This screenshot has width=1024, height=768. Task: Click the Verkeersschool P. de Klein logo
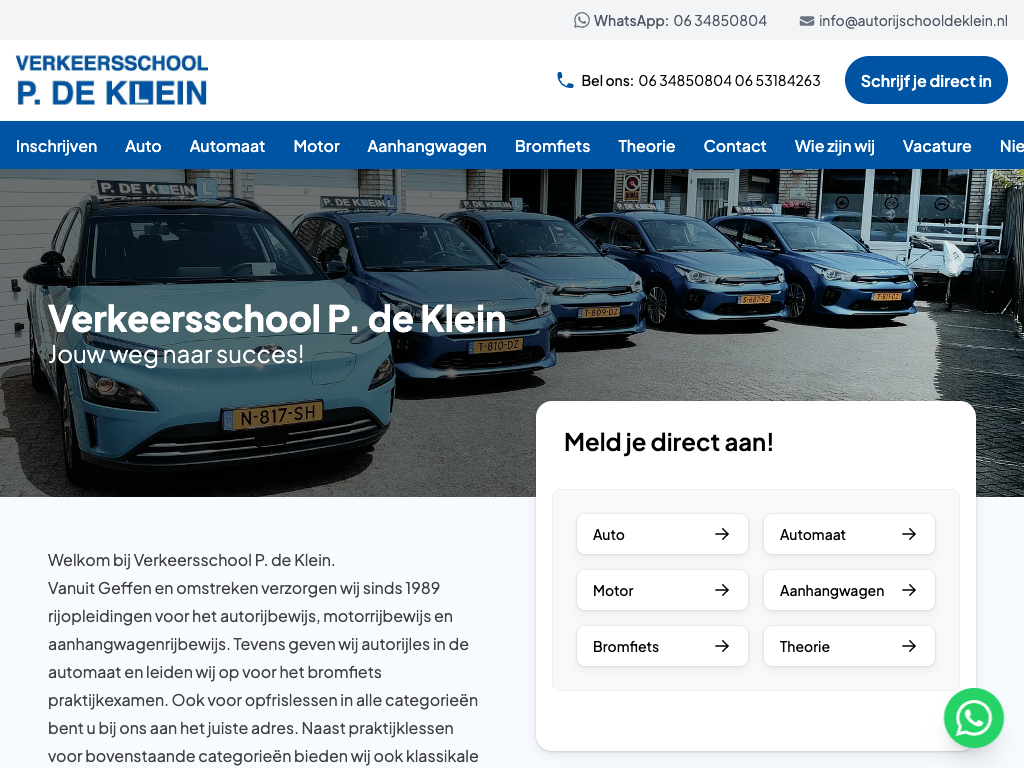click(x=112, y=80)
